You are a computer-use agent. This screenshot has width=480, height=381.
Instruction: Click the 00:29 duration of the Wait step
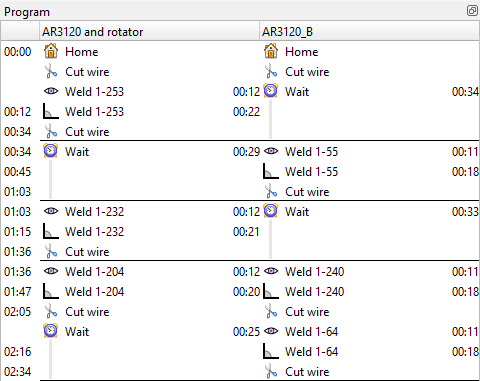246,152
